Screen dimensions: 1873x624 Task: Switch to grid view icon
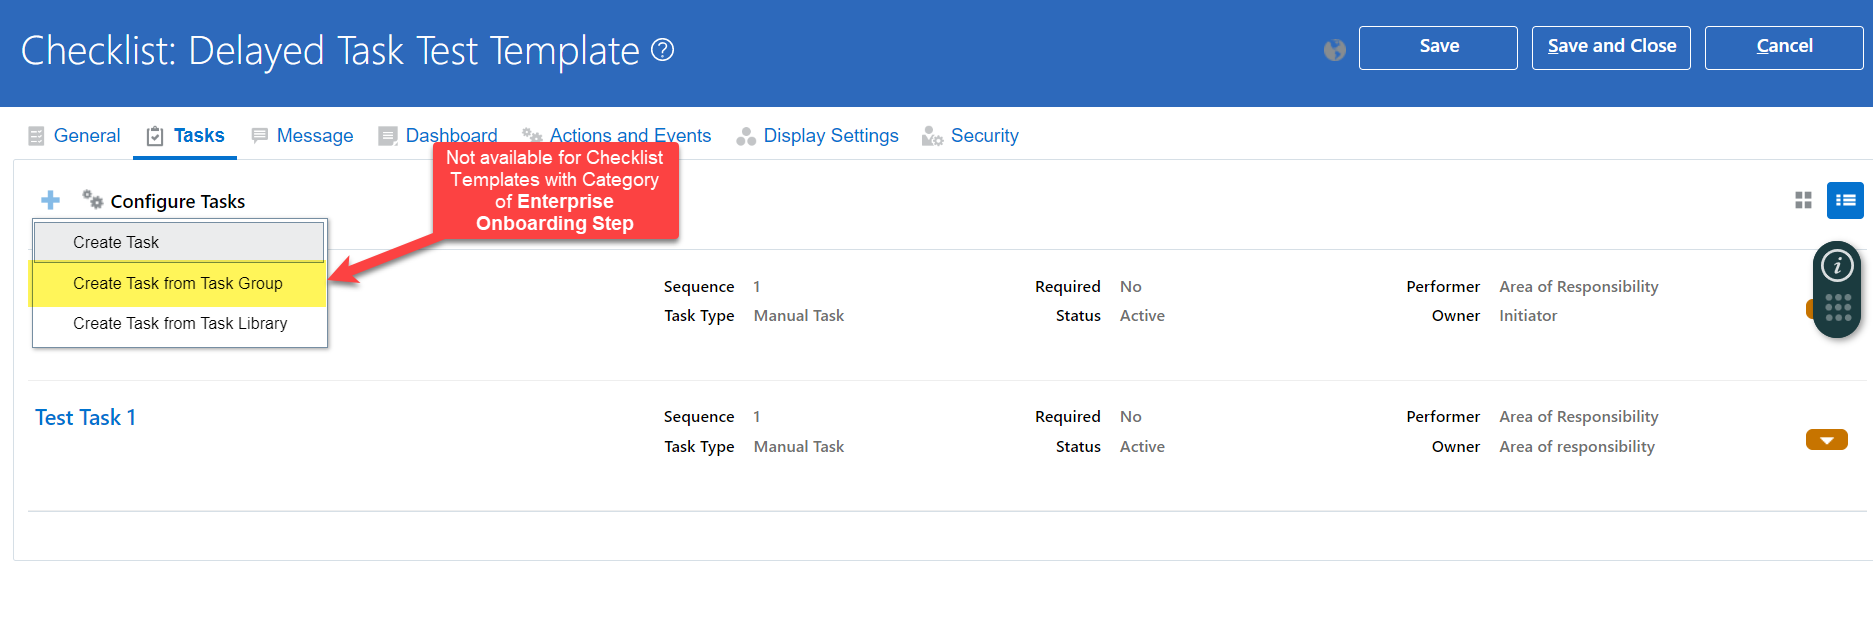pyautogui.click(x=1803, y=200)
